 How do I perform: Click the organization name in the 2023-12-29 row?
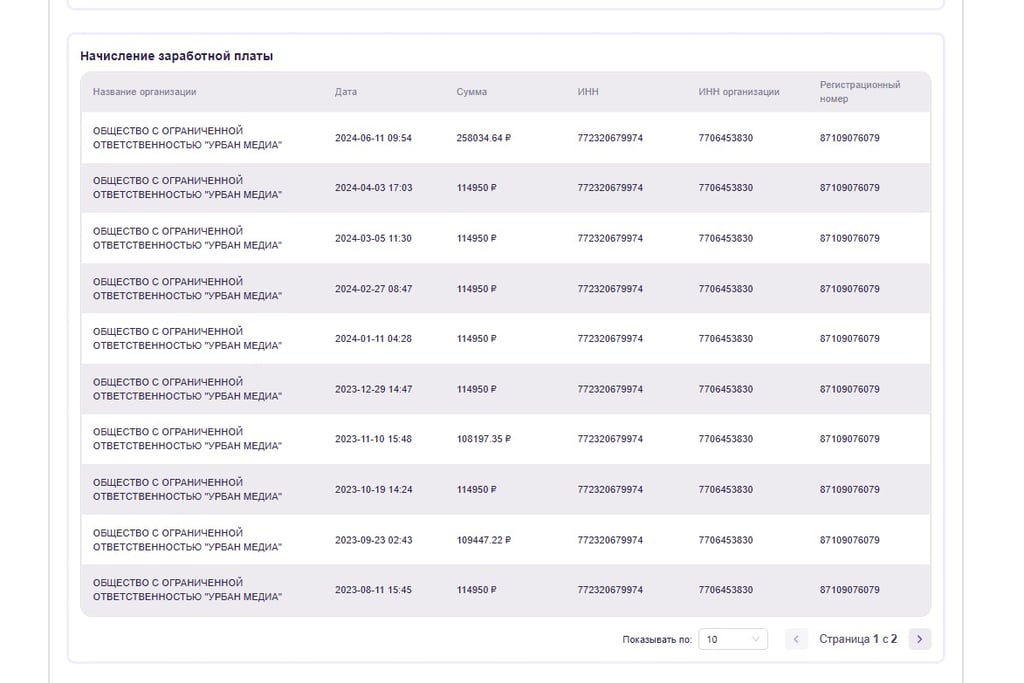(x=187, y=389)
